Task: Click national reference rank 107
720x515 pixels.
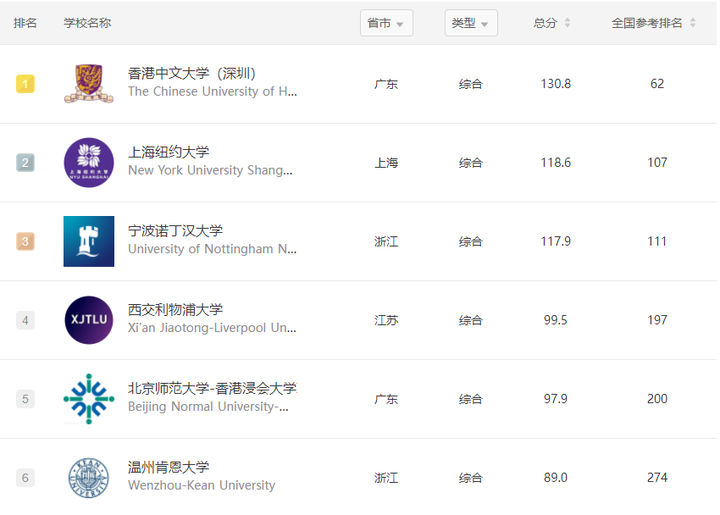Action: [x=657, y=162]
